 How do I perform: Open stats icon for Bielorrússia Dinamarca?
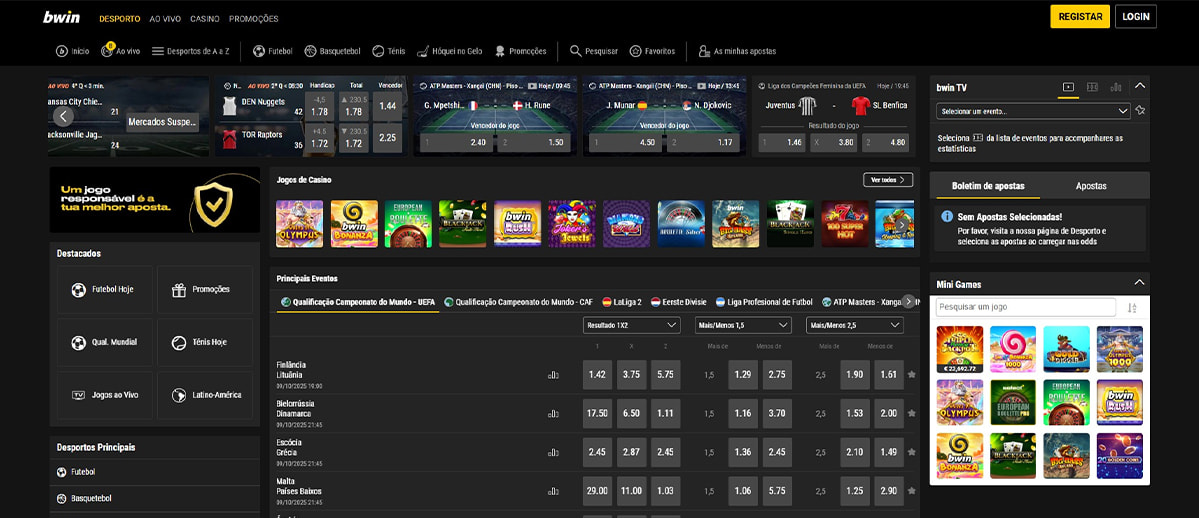[553, 414]
